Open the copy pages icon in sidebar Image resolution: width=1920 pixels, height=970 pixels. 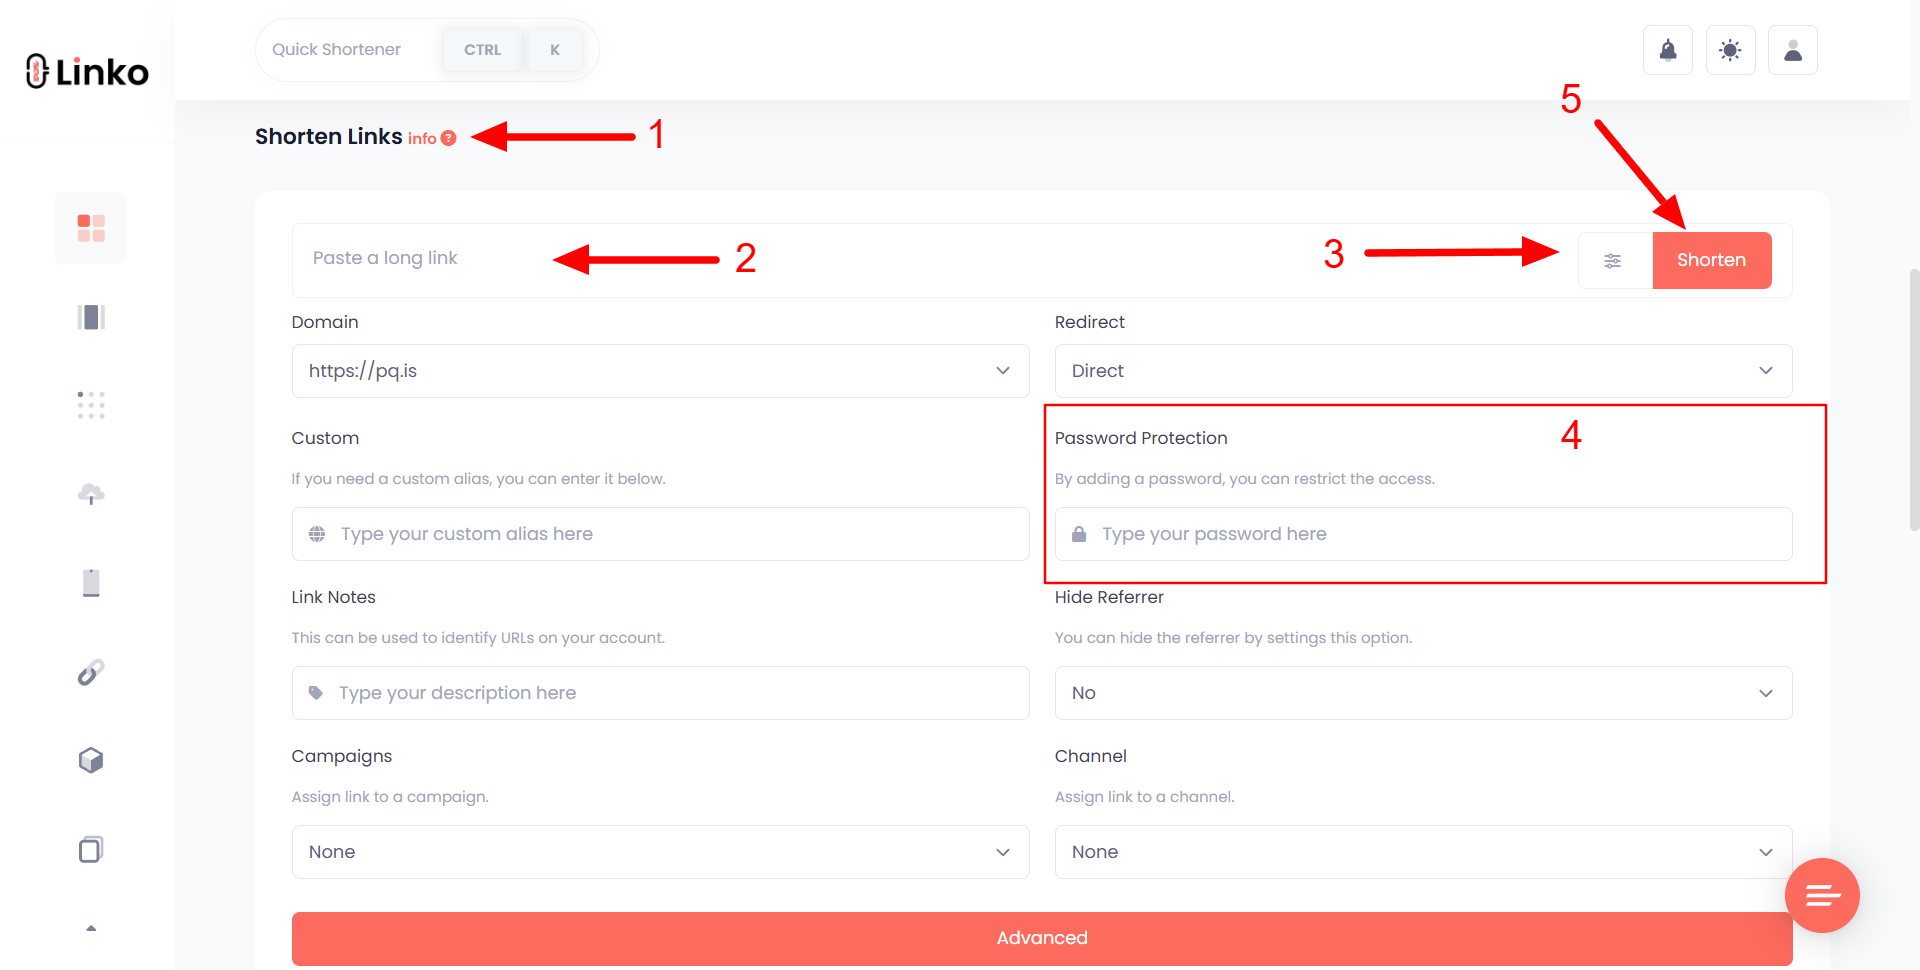pyautogui.click(x=91, y=849)
